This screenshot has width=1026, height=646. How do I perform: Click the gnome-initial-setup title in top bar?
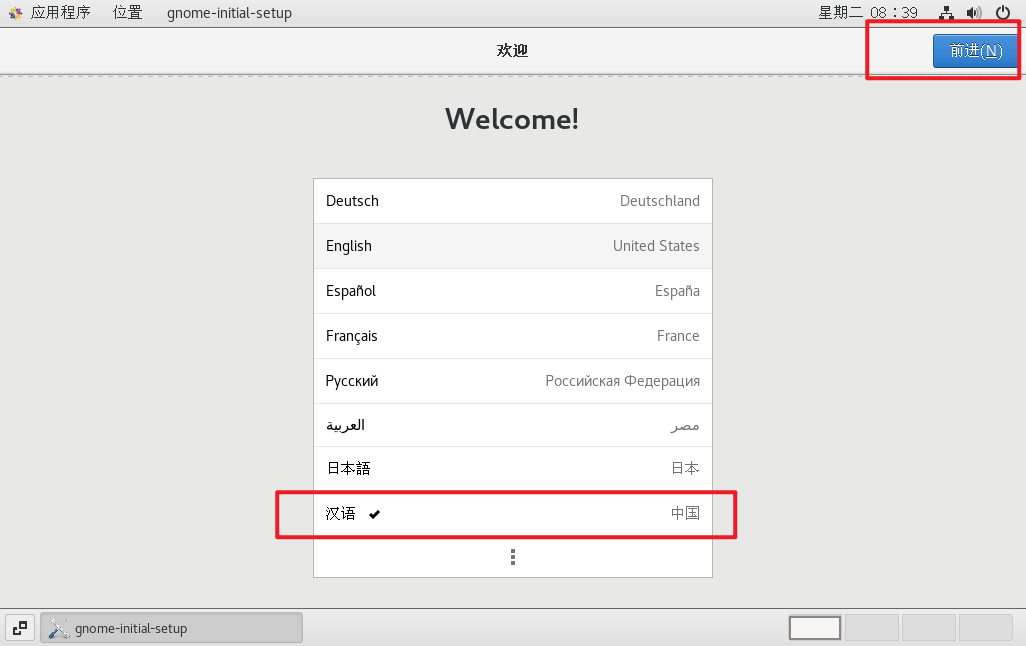(x=229, y=13)
